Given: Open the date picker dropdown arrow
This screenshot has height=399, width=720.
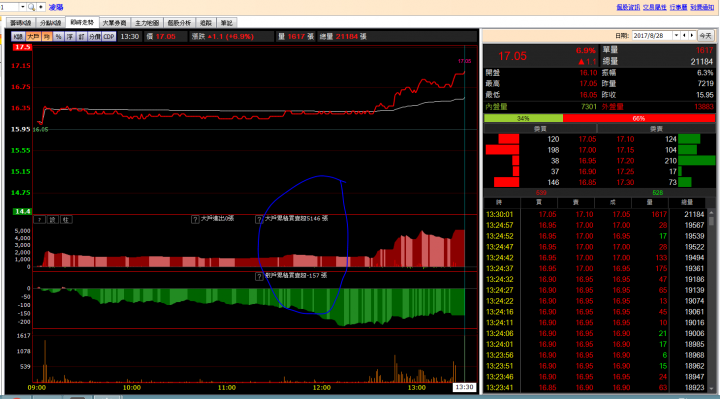Looking at the screenshot, I should 676,35.
